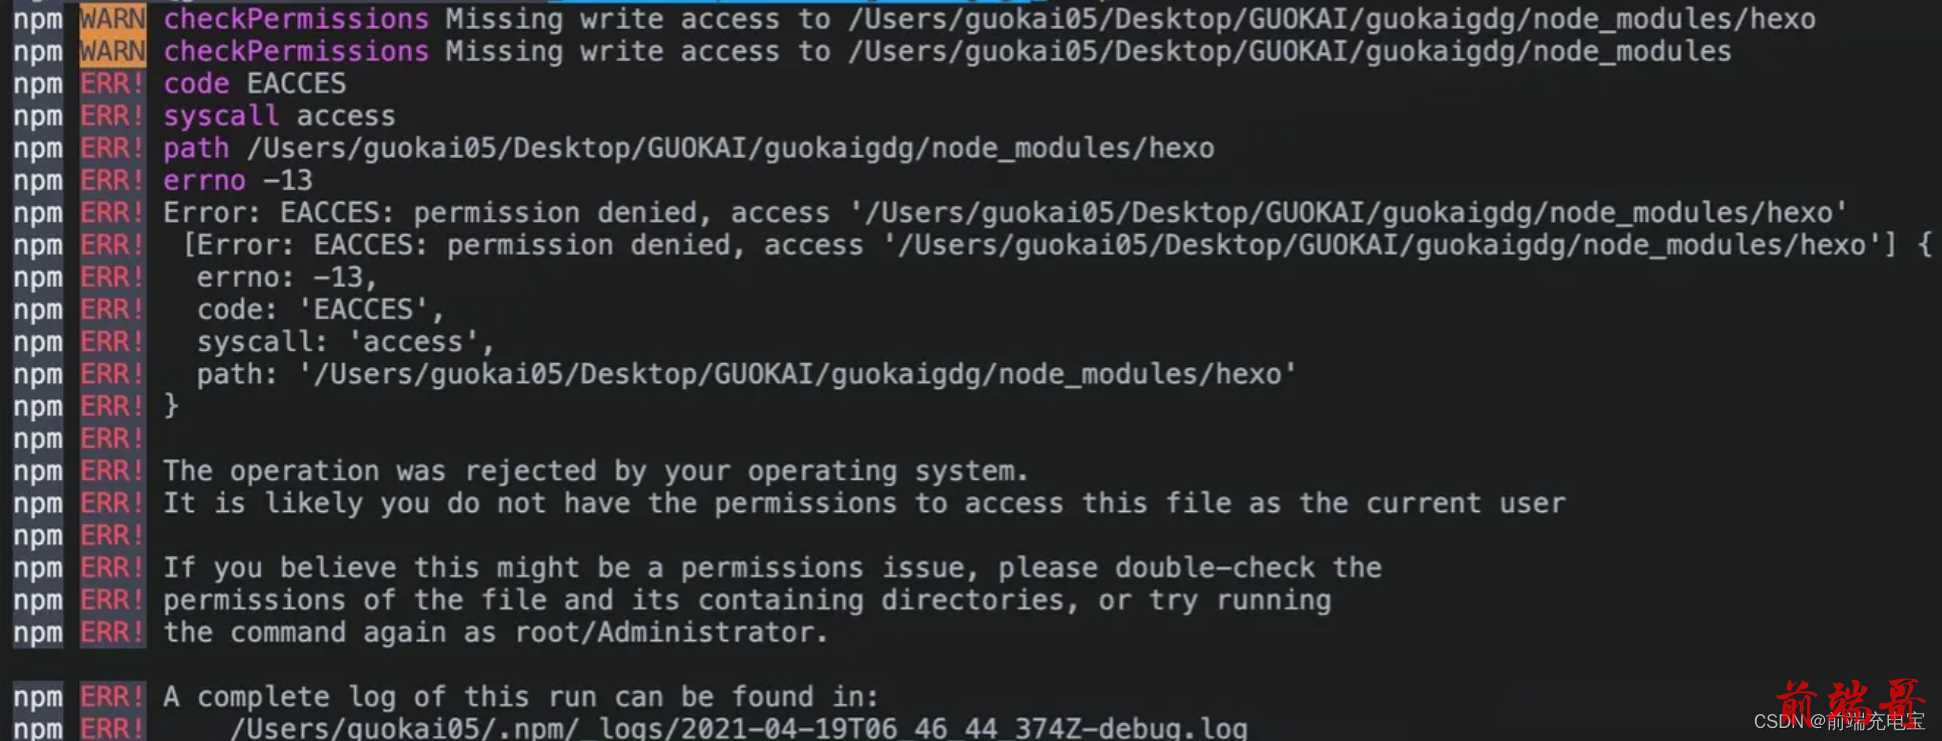
Task: Click 'A complete log of this run' line
Action: tap(521, 697)
